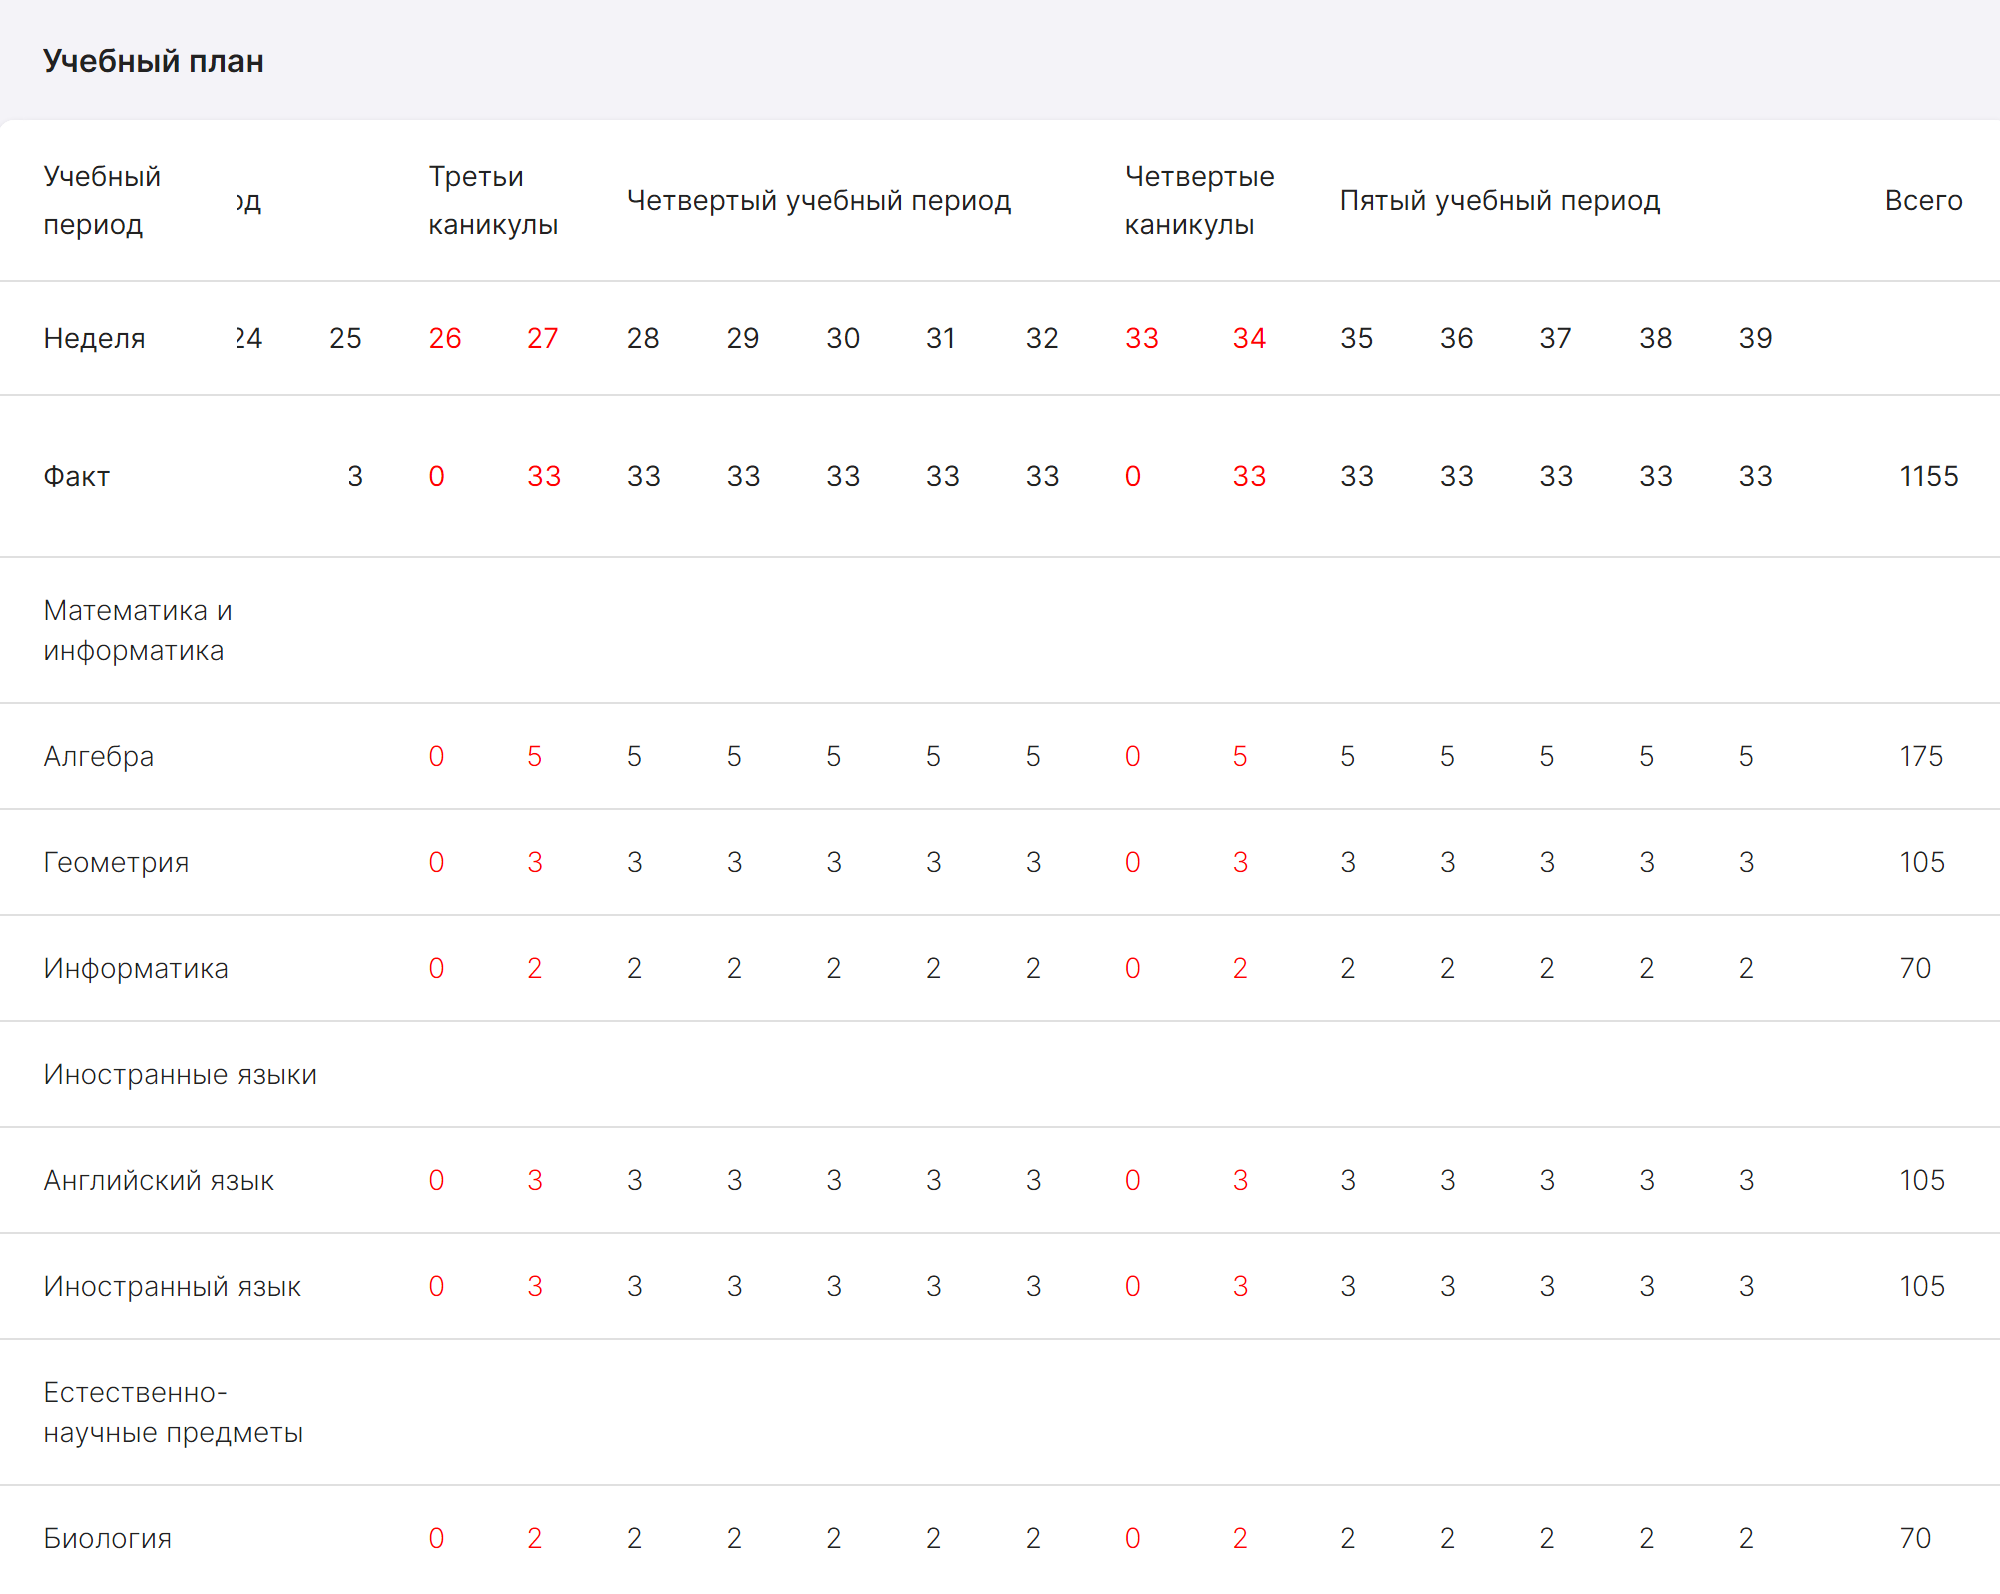Click week number 37

(1556, 338)
